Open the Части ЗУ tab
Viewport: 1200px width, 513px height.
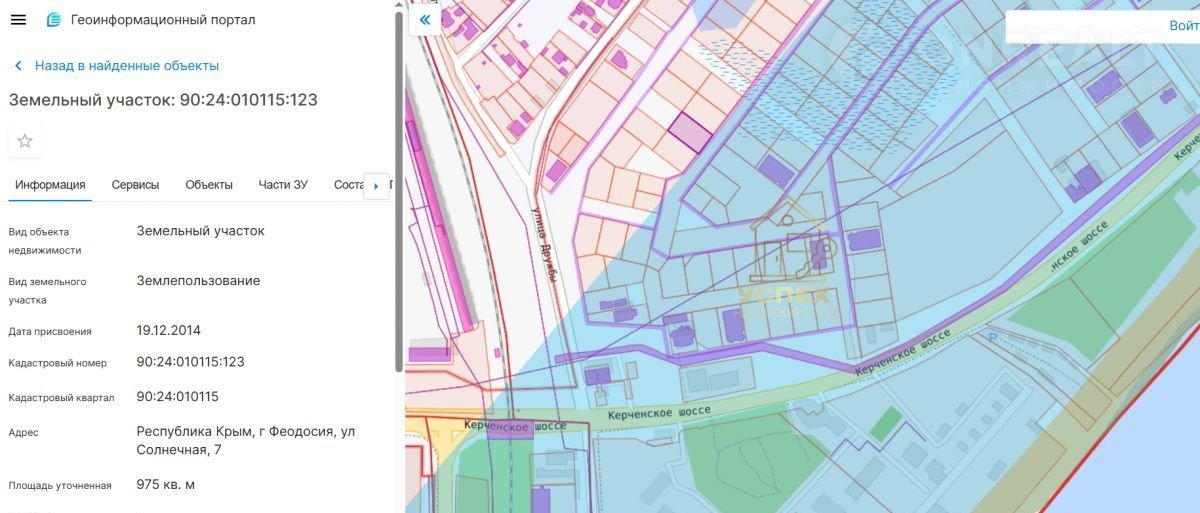click(283, 185)
